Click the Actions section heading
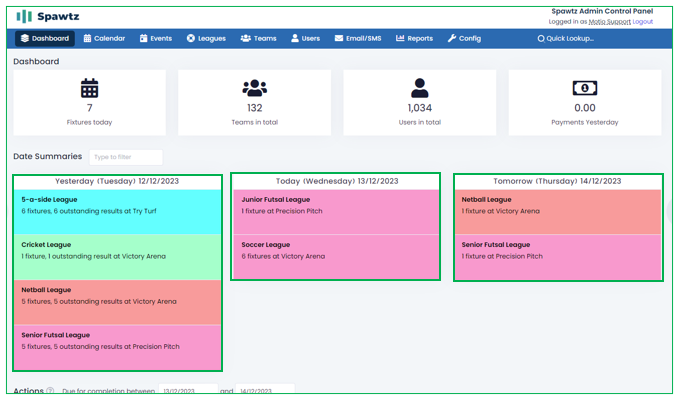This screenshot has height=399, width=680. pos(29,391)
